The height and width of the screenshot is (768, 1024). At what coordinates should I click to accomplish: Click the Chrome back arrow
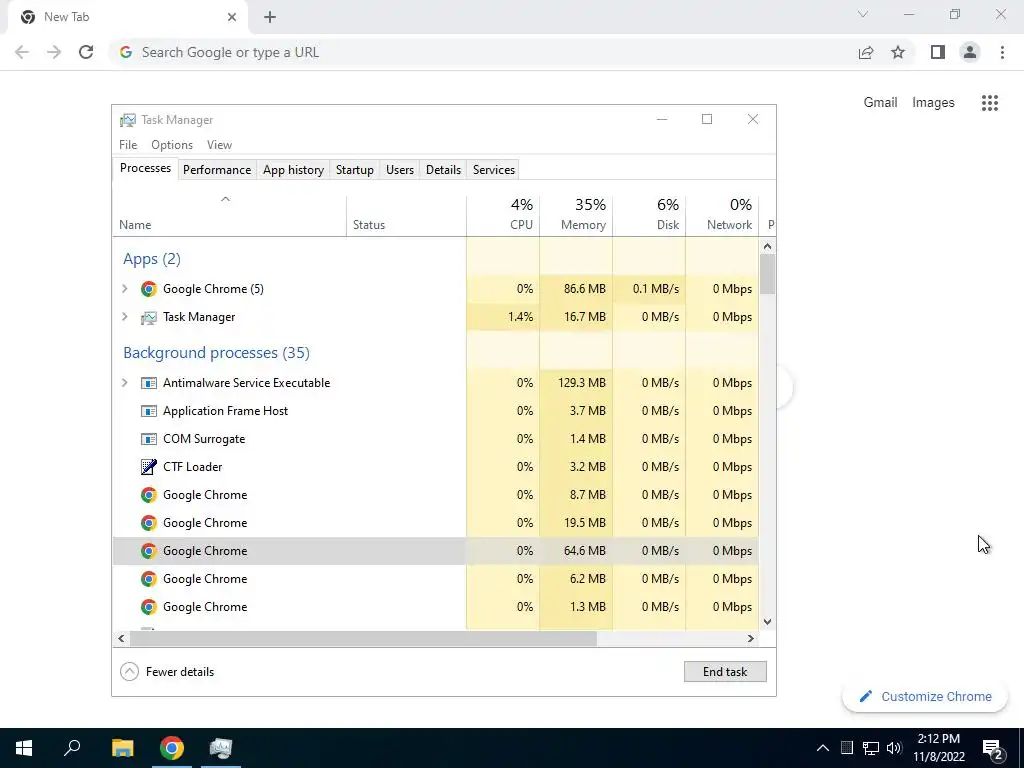(x=22, y=52)
